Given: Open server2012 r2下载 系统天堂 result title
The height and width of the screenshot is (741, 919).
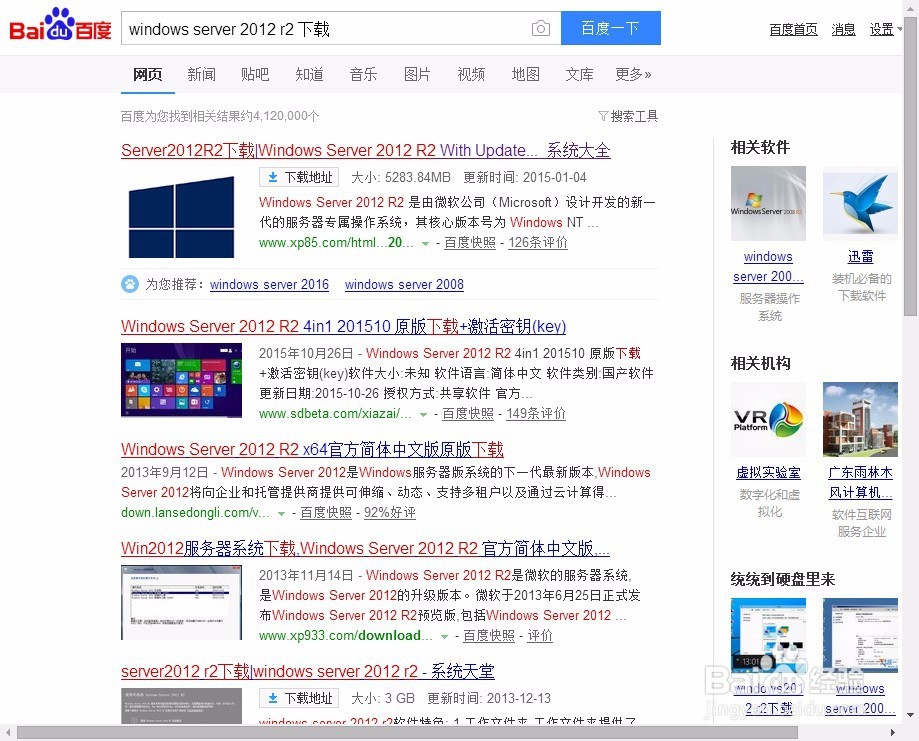Looking at the screenshot, I should [x=308, y=671].
